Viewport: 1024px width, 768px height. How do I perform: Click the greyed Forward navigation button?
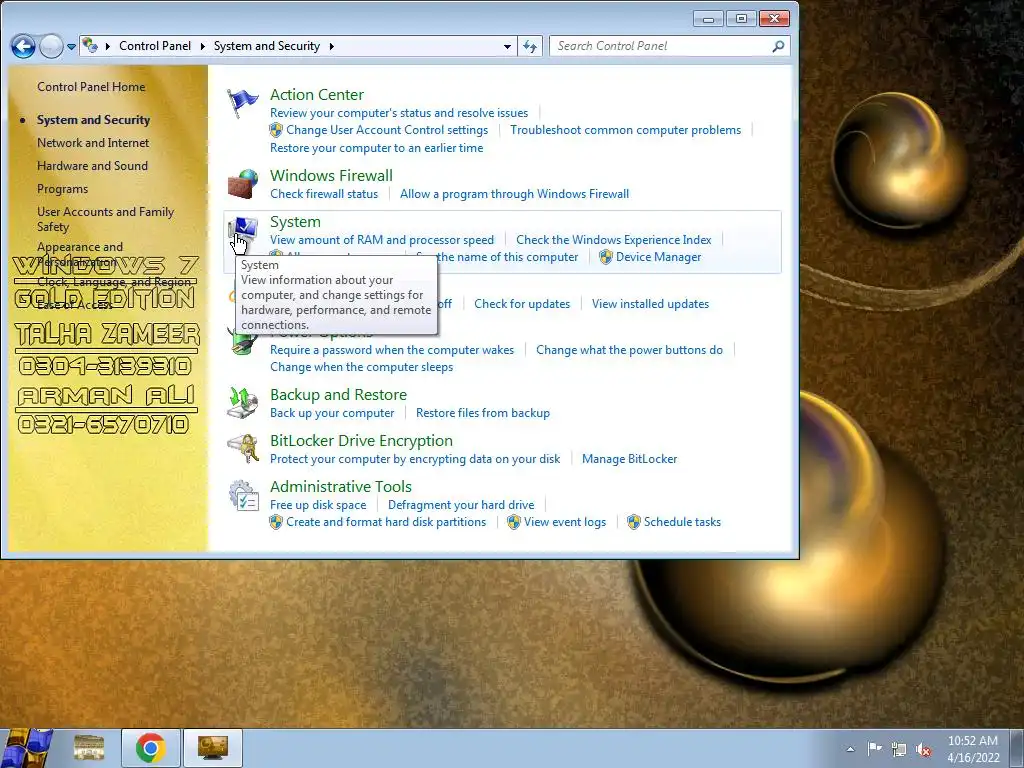click(x=51, y=46)
